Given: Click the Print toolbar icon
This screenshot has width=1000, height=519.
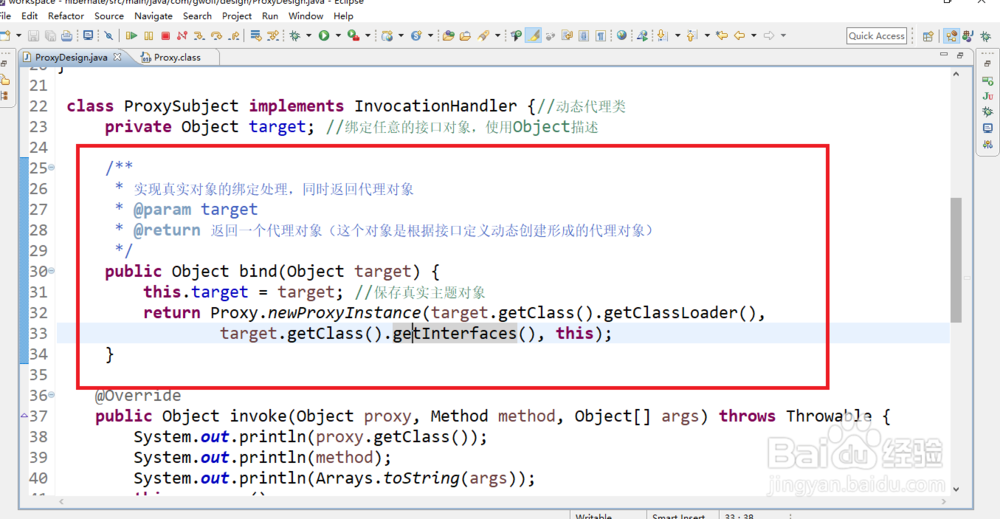Looking at the screenshot, I should (x=66, y=36).
